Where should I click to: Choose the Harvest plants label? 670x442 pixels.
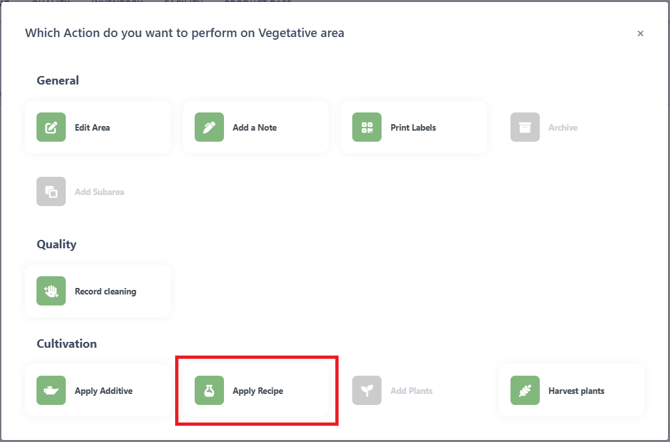tap(576, 391)
